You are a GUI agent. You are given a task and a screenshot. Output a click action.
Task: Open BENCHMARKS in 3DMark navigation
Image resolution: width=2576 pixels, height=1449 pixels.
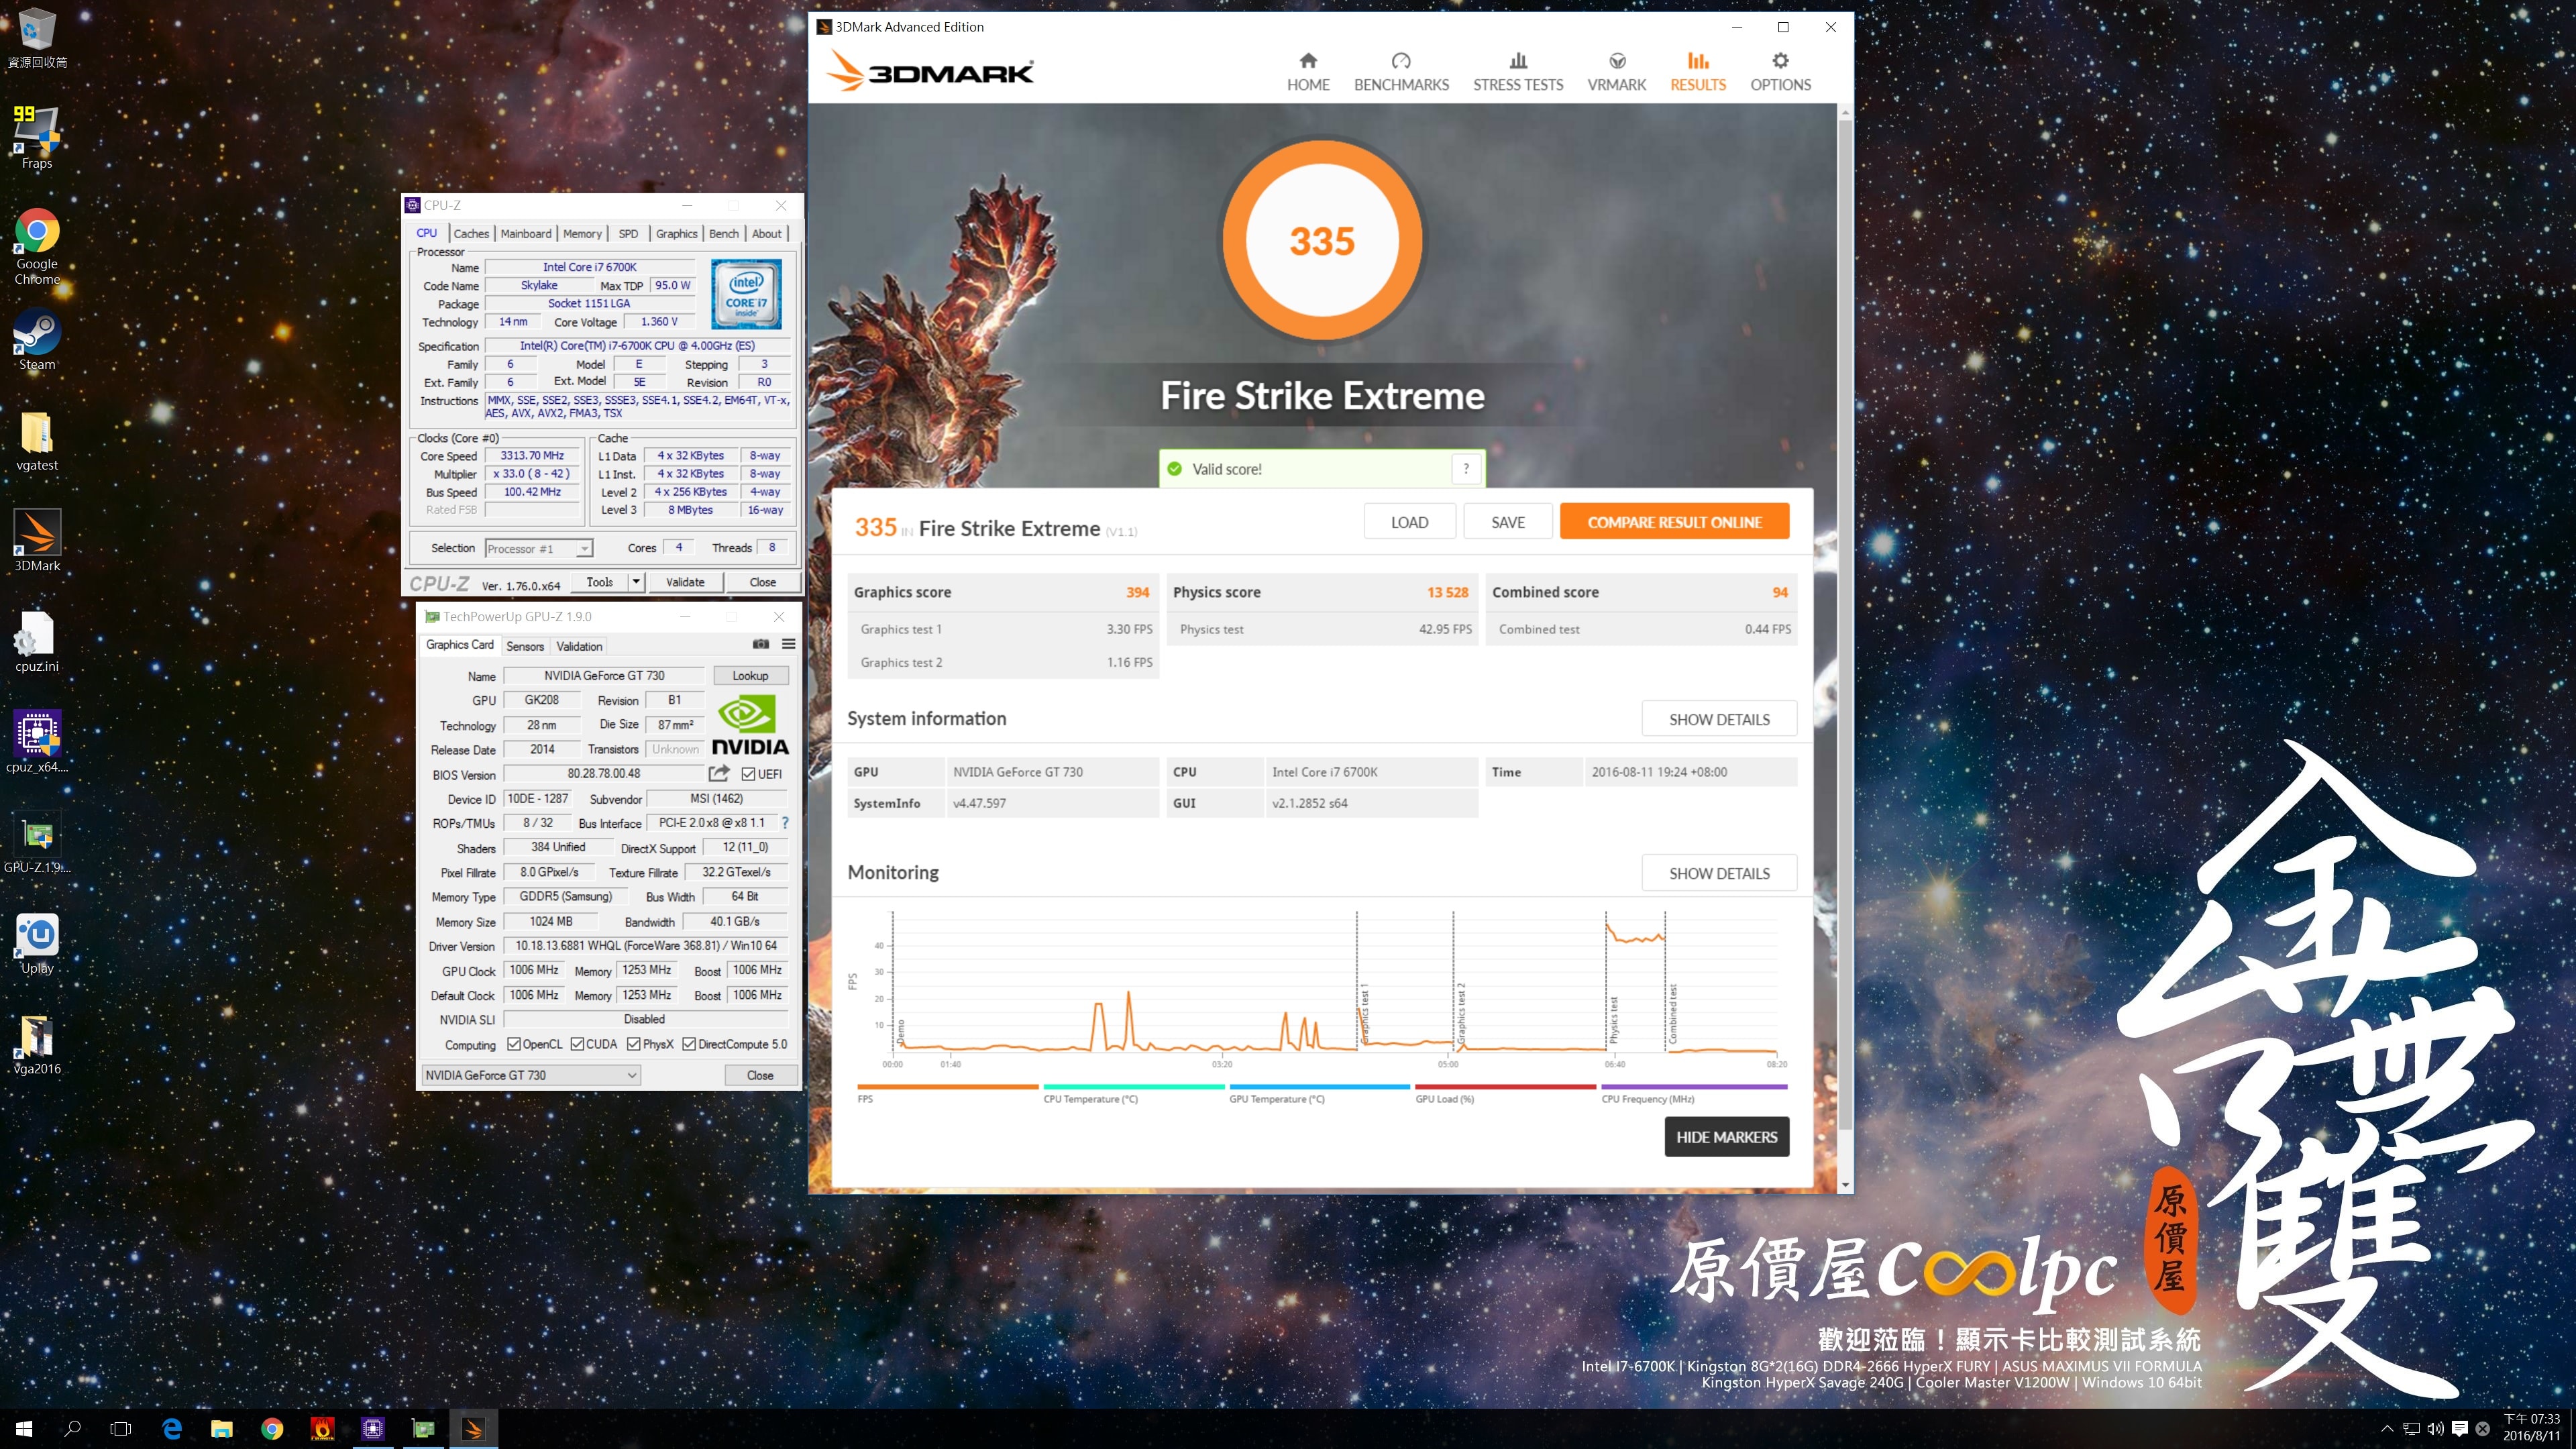coord(1401,72)
